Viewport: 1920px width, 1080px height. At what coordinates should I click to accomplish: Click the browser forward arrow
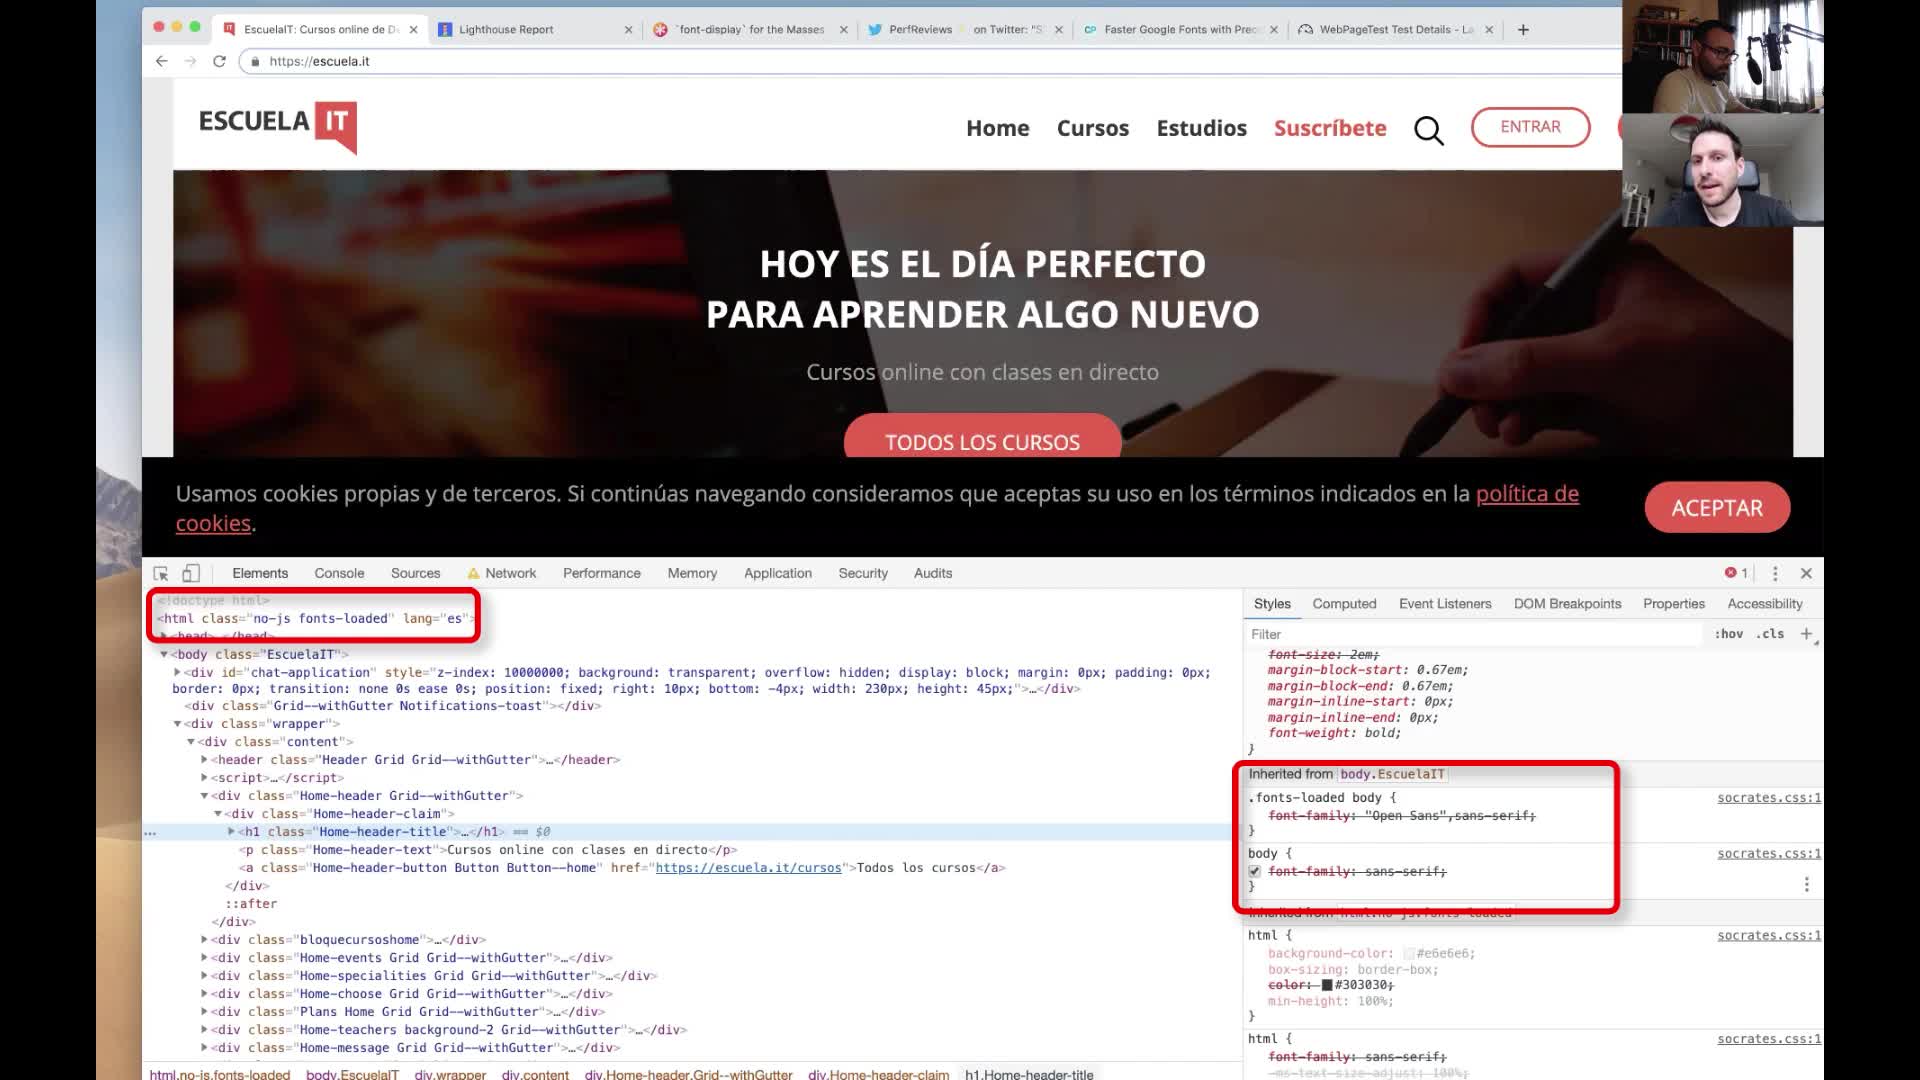point(190,61)
